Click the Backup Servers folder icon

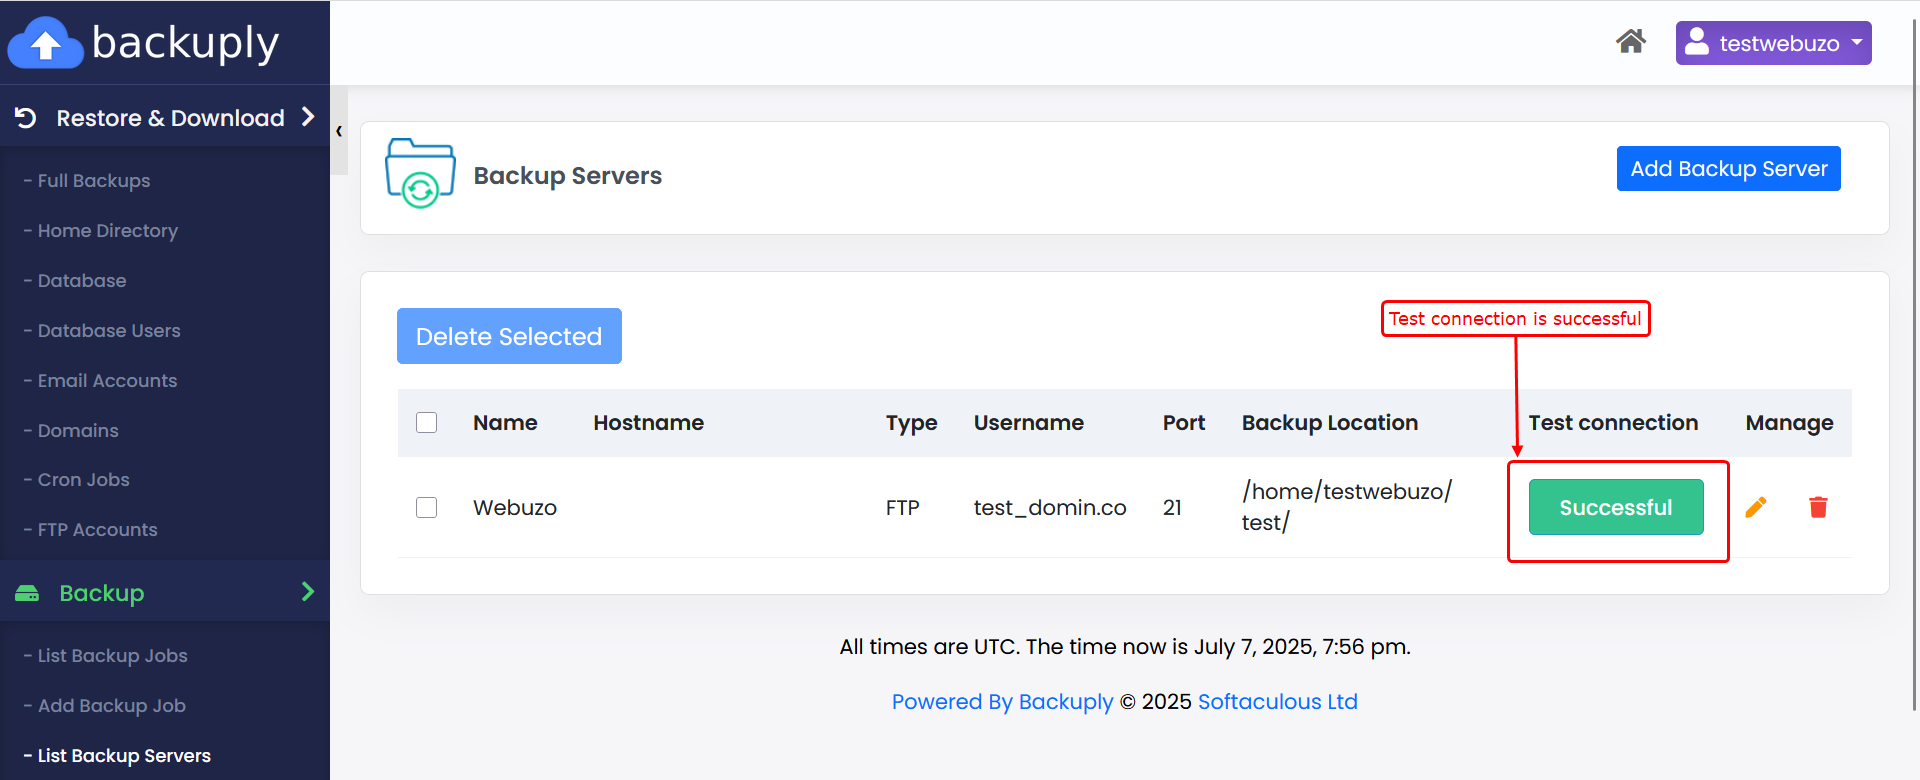point(420,174)
